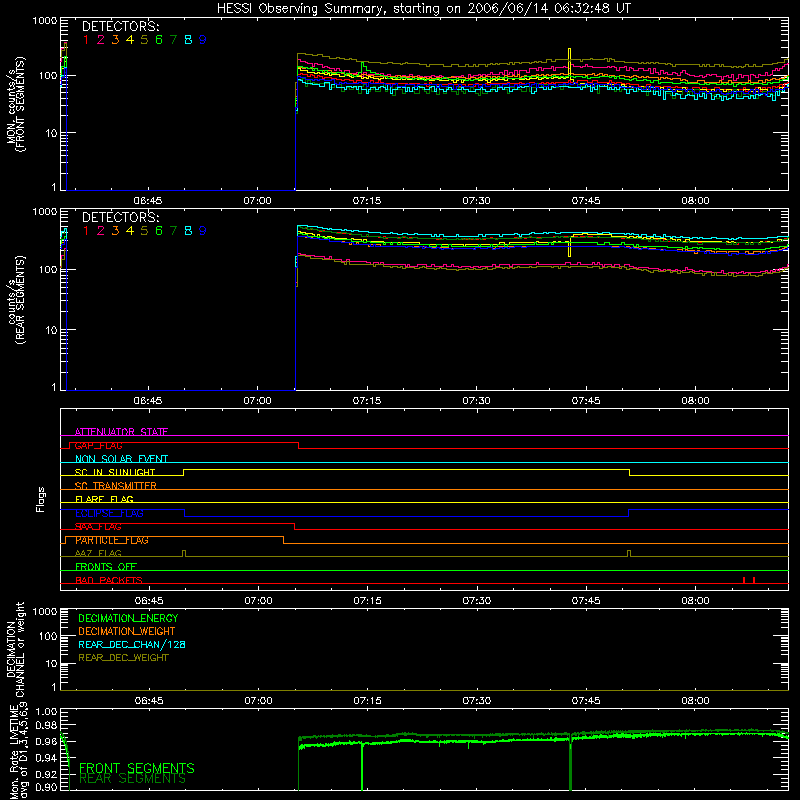Click the NON_SOLAR_EVENT flag label
The image size is (800, 800).
tap(121, 459)
